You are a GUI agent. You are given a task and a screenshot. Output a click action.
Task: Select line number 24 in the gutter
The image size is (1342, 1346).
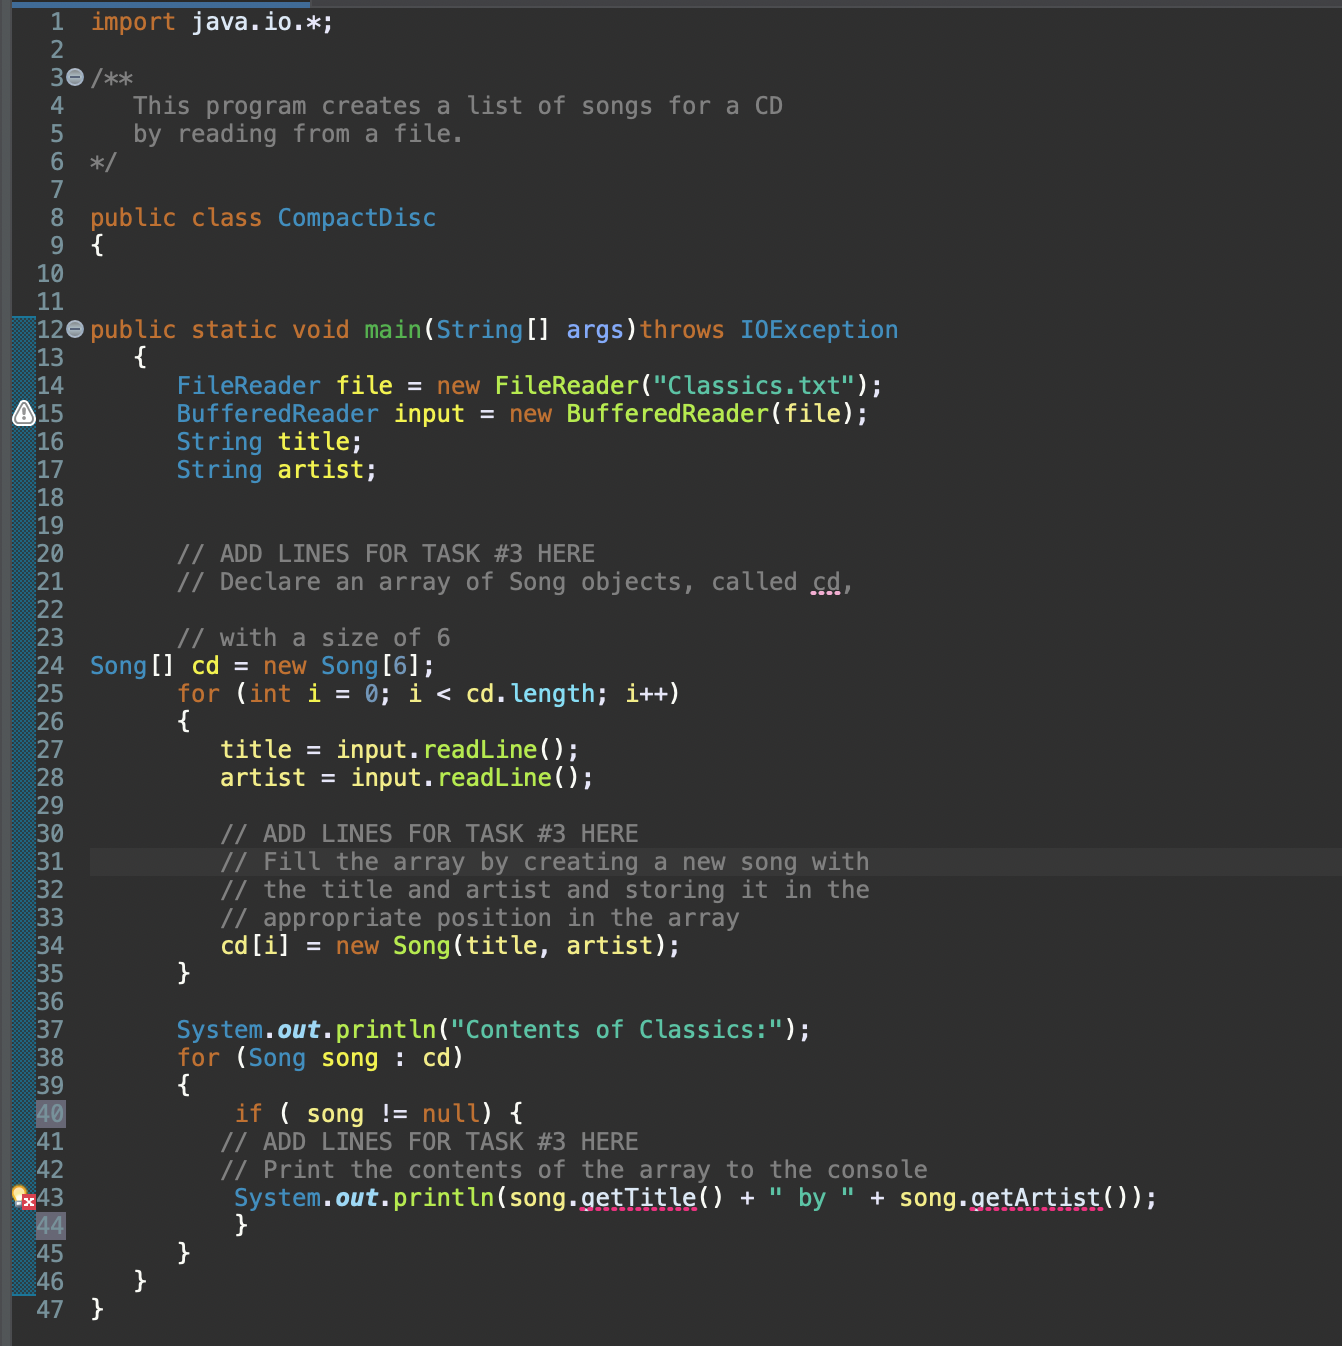pos(50,665)
